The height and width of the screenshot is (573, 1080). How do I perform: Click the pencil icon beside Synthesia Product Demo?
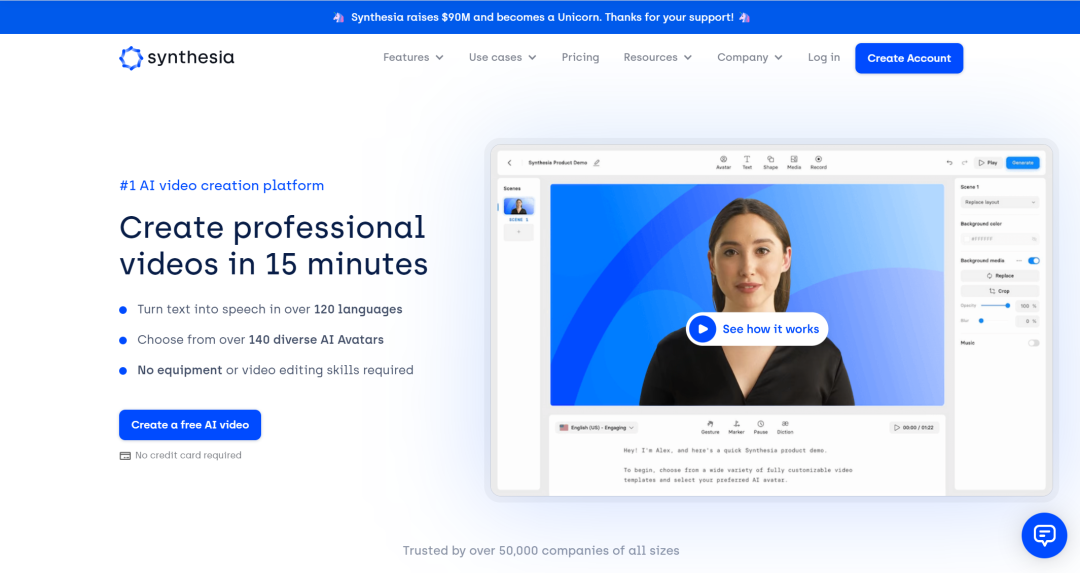coord(596,163)
